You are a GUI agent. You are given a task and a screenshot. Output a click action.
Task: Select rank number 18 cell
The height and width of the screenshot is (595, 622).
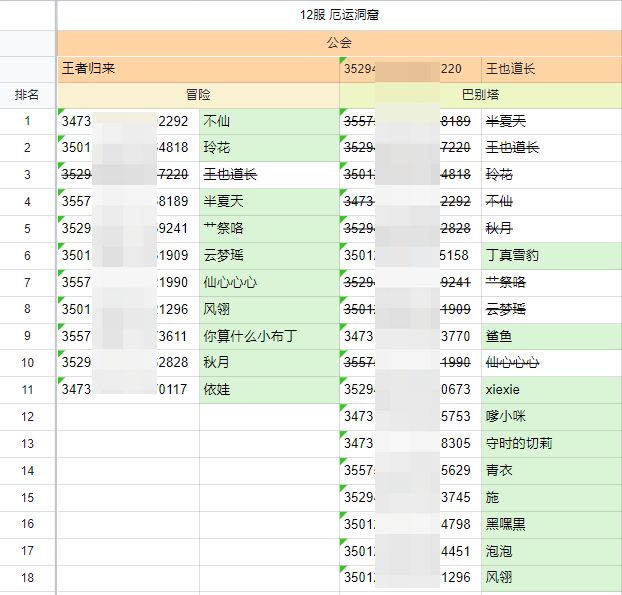coord(27,578)
